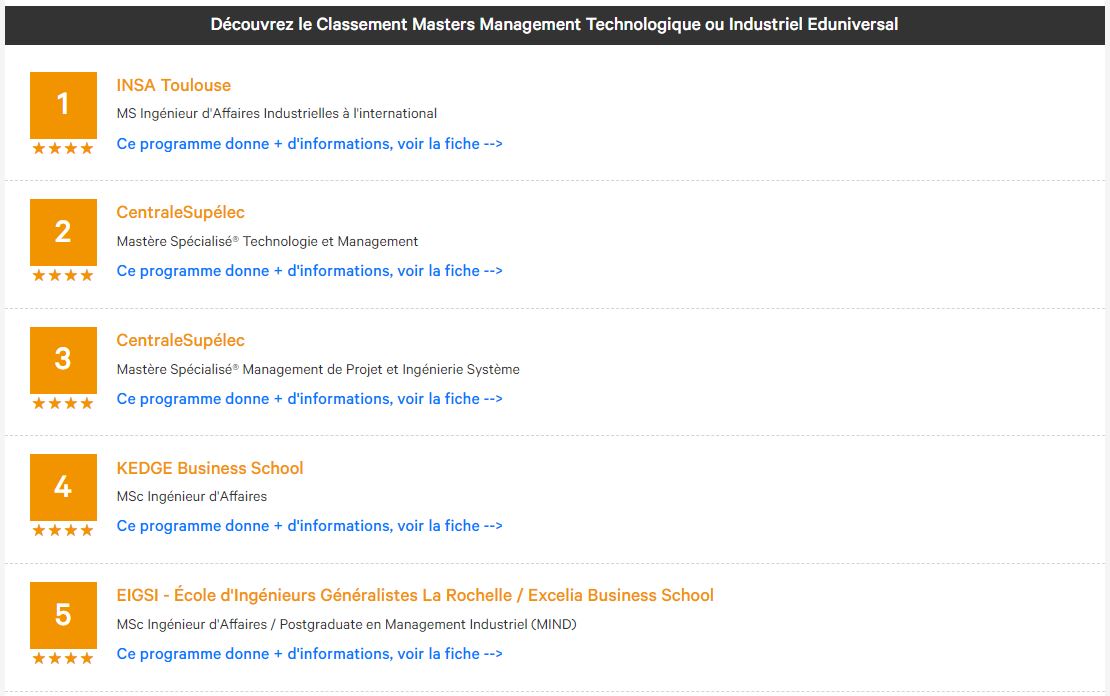Click the star rating under rank 1
This screenshot has height=696, width=1110.
click(x=63, y=149)
